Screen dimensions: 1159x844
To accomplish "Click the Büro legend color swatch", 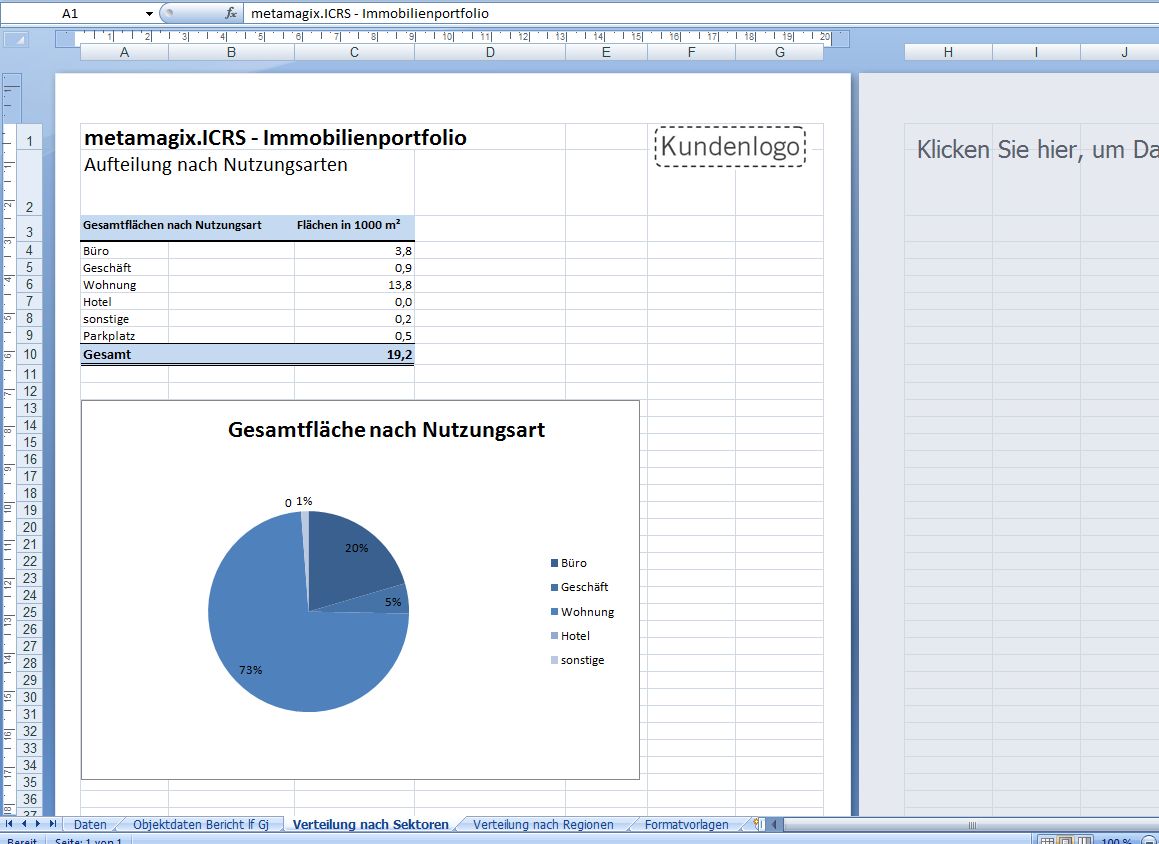I will tap(554, 563).
